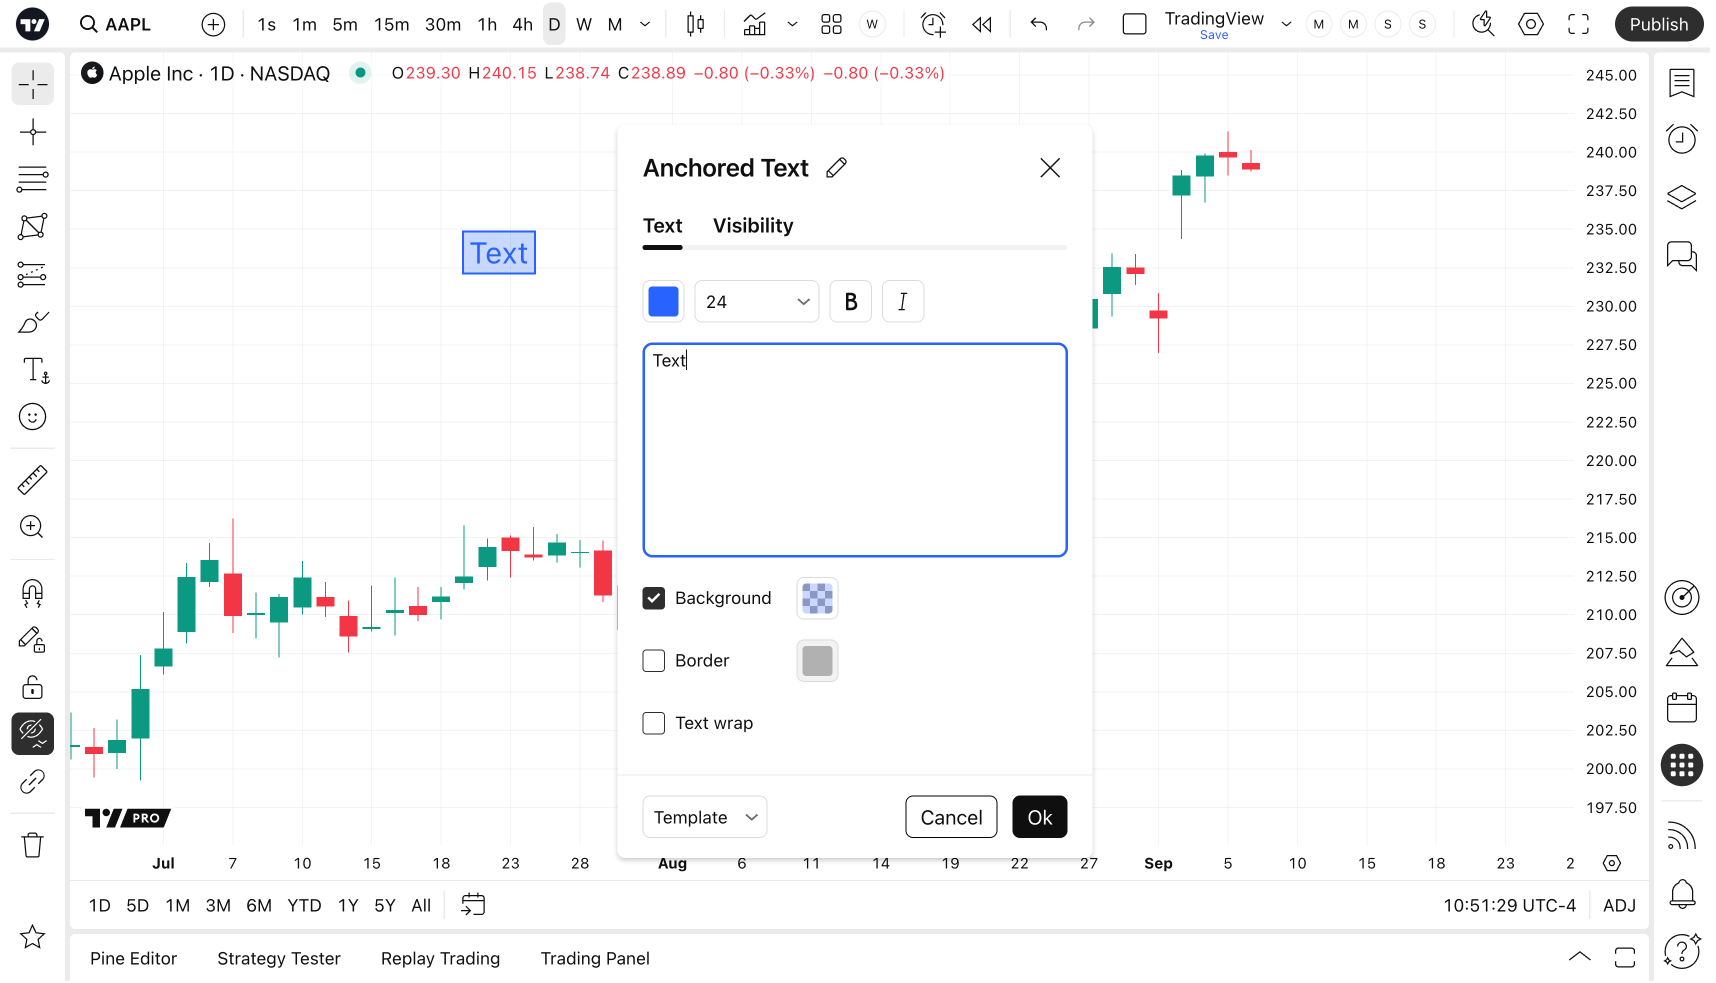This screenshot has width=1716, height=983.
Task: Open the Template dropdown
Action: tap(705, 817)
